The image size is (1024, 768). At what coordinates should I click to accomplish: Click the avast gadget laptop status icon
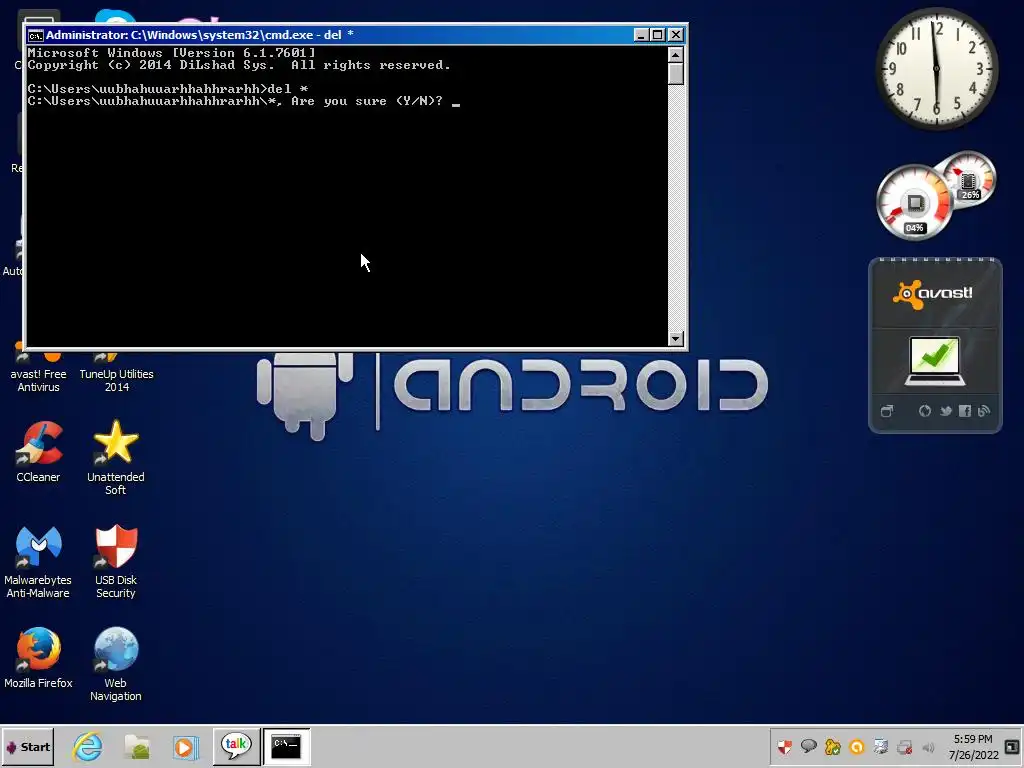coord(935,360)
